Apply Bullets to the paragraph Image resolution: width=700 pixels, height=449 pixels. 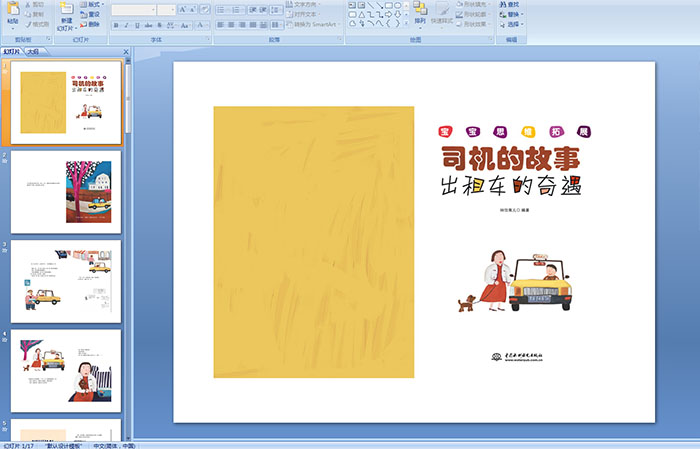tap(223, 10)
